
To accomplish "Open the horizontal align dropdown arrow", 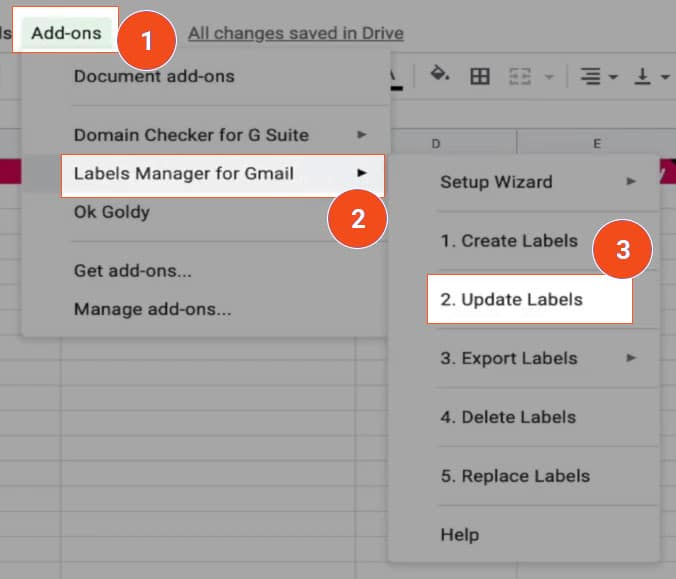I will tap(613, 77).
